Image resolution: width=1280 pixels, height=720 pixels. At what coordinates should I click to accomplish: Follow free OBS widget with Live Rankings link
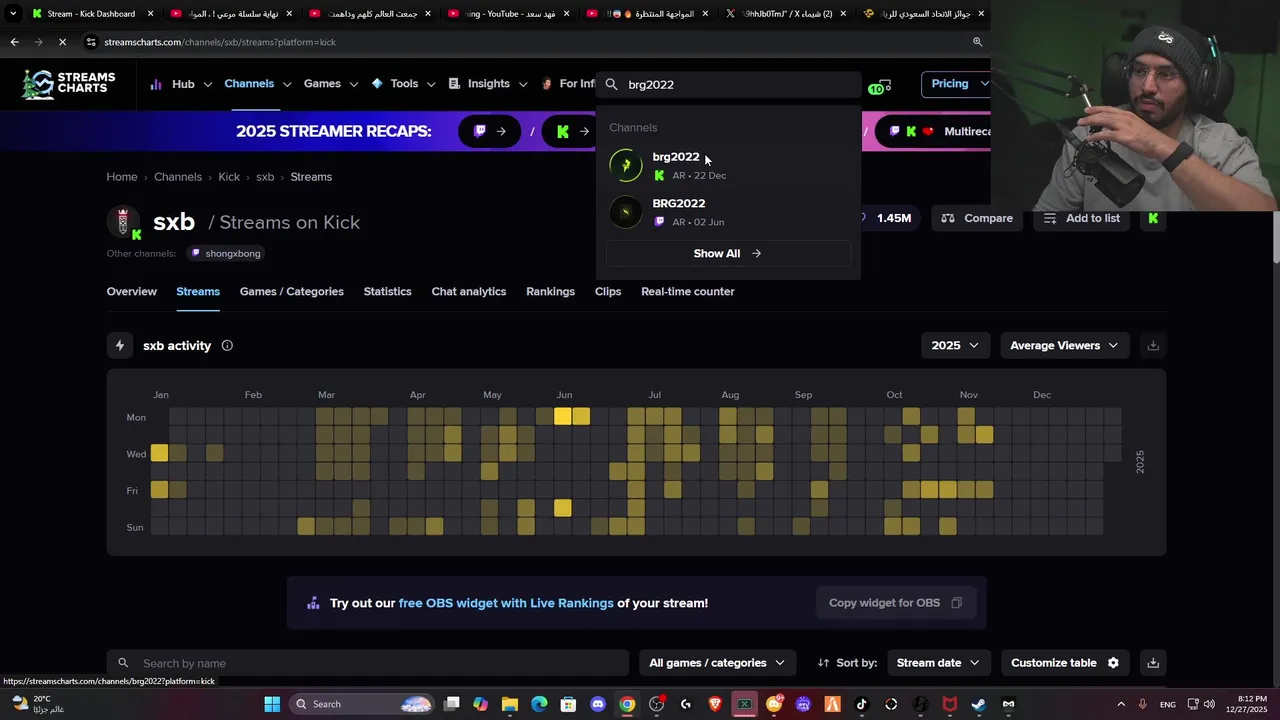[x=506, y=603]
